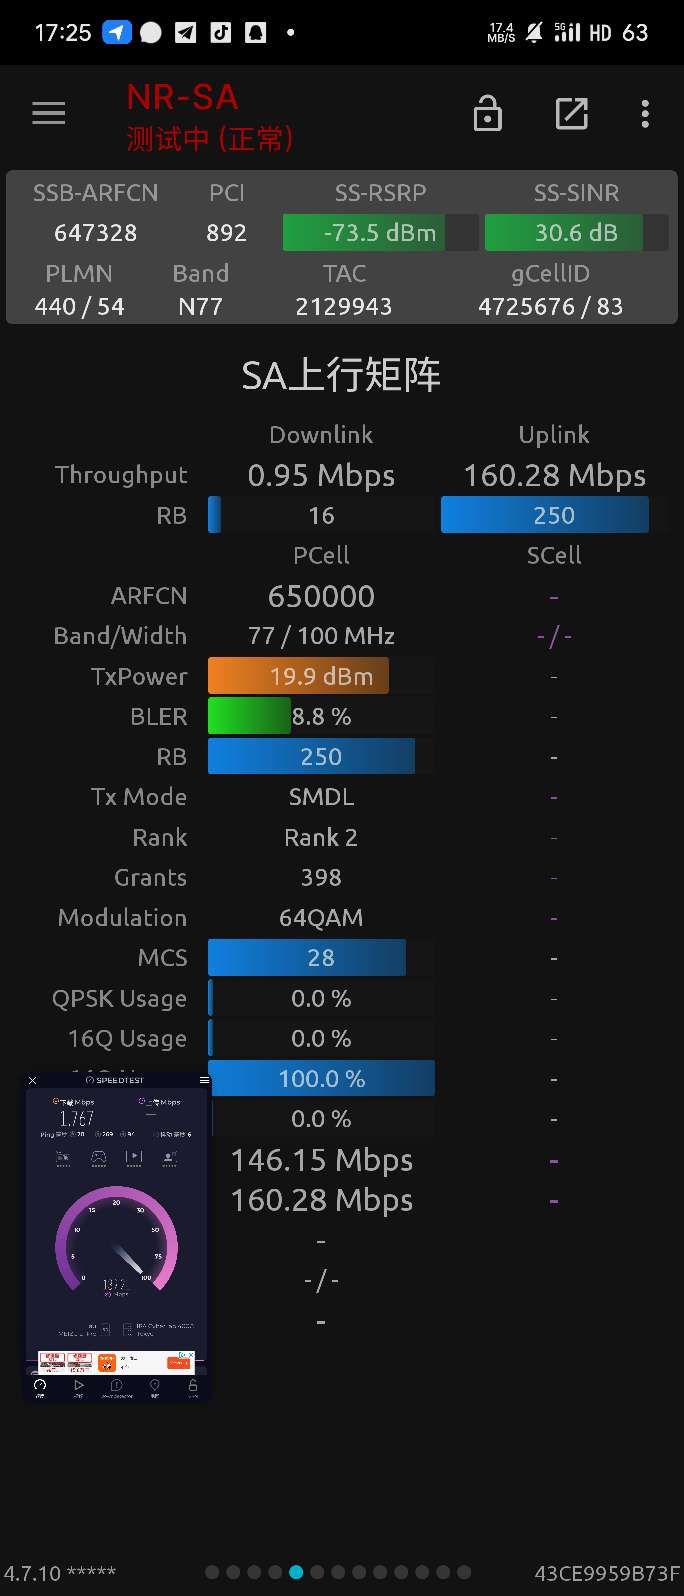The image size is (684, 1596).
Task: Open the three-dot overflow menu
Action: (645, 114)
